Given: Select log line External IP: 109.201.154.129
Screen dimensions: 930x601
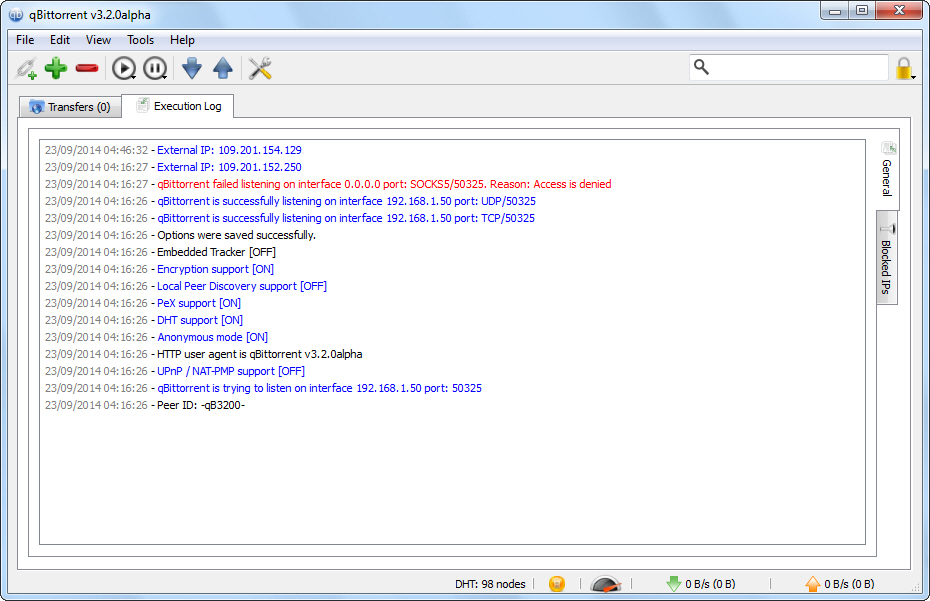Looking at the screenshot, I should 173,150.
